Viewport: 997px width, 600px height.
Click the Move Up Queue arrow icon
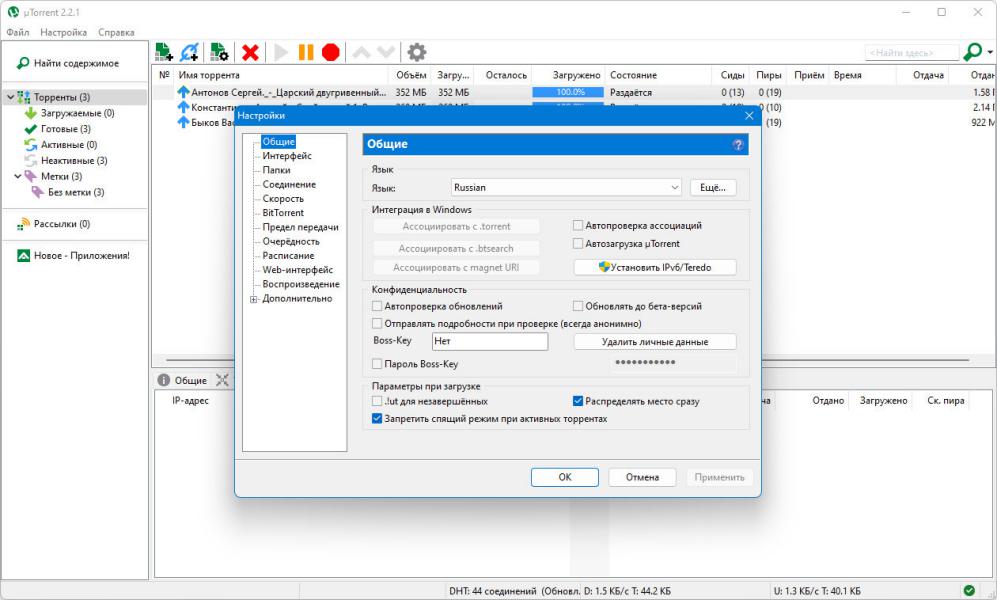point(361,52)
